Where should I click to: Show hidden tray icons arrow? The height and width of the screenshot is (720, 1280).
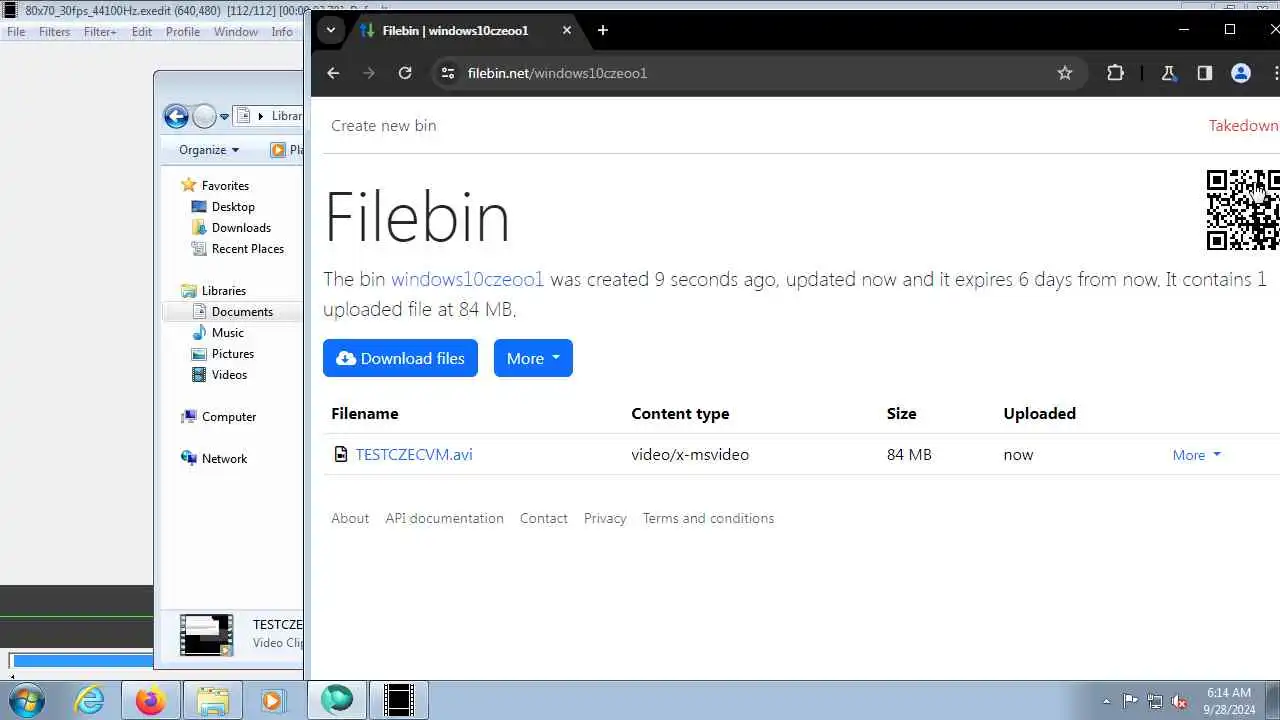coord(1106,701)
